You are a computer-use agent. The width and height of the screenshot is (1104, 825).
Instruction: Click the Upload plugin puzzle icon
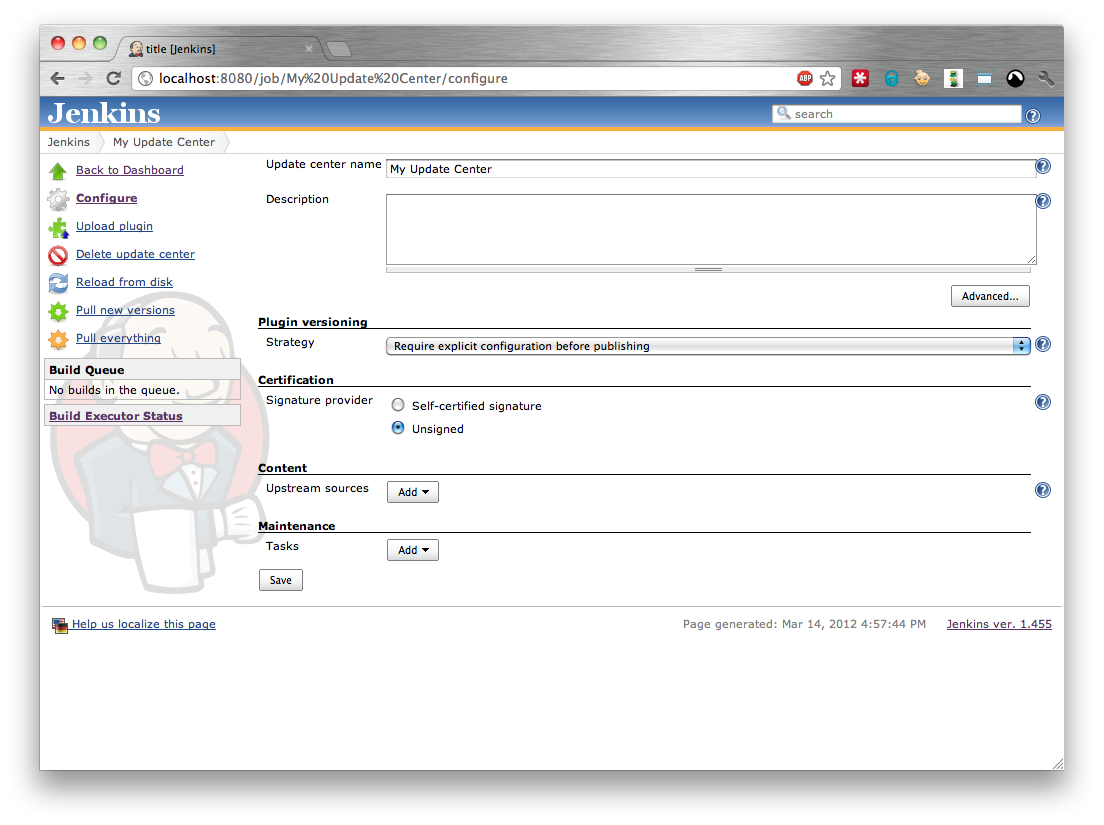(x=58, y=227)
